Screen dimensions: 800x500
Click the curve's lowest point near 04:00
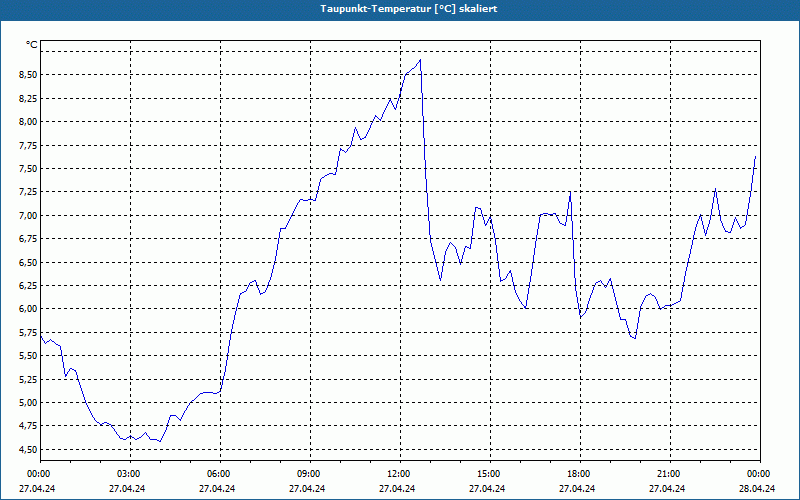tap(160, 441)
